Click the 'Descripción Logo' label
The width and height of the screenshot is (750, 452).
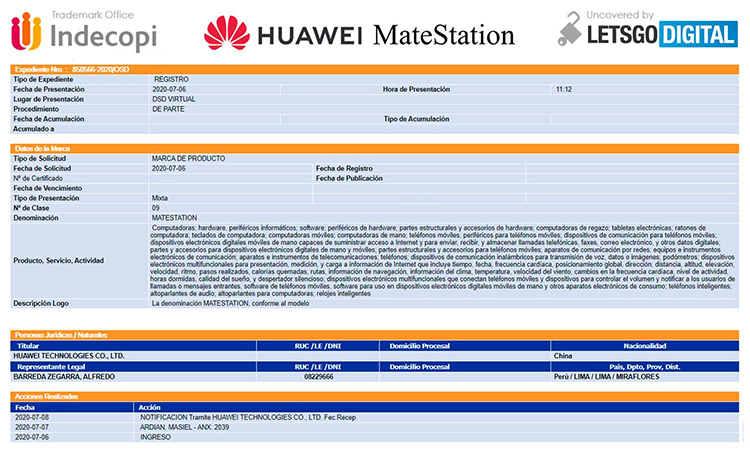point(41,303)
